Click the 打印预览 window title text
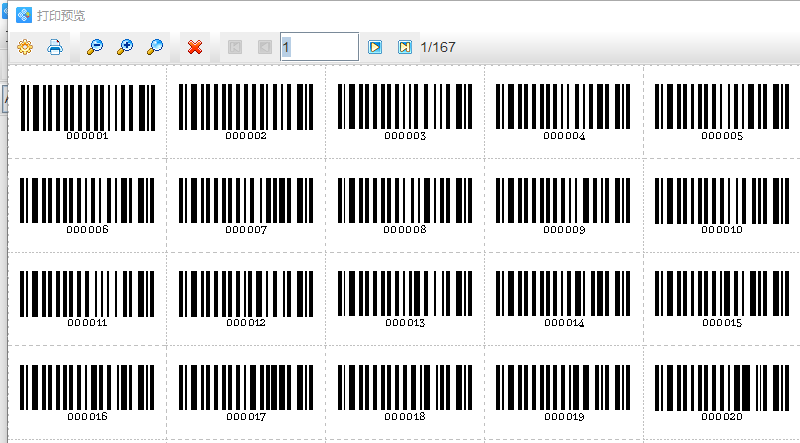800x443 pixels. (61, 16)
